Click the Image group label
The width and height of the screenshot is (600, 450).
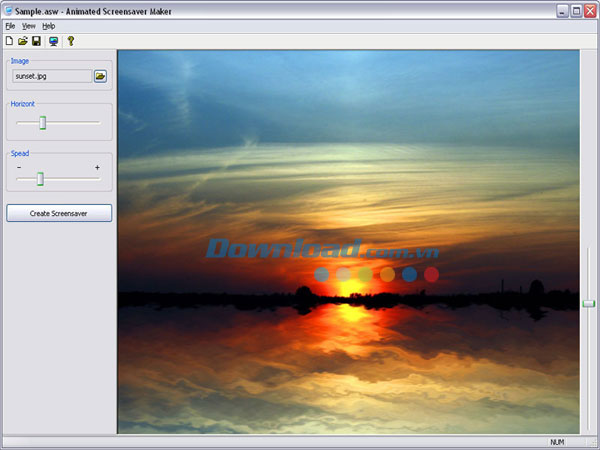pyautogui.click(x=20, y=61)
